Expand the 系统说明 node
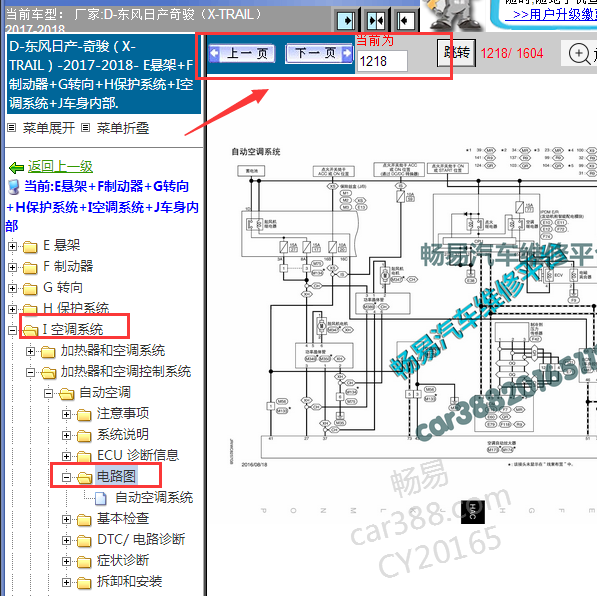This screenshot has height=596, width=597. pos(66,435)
